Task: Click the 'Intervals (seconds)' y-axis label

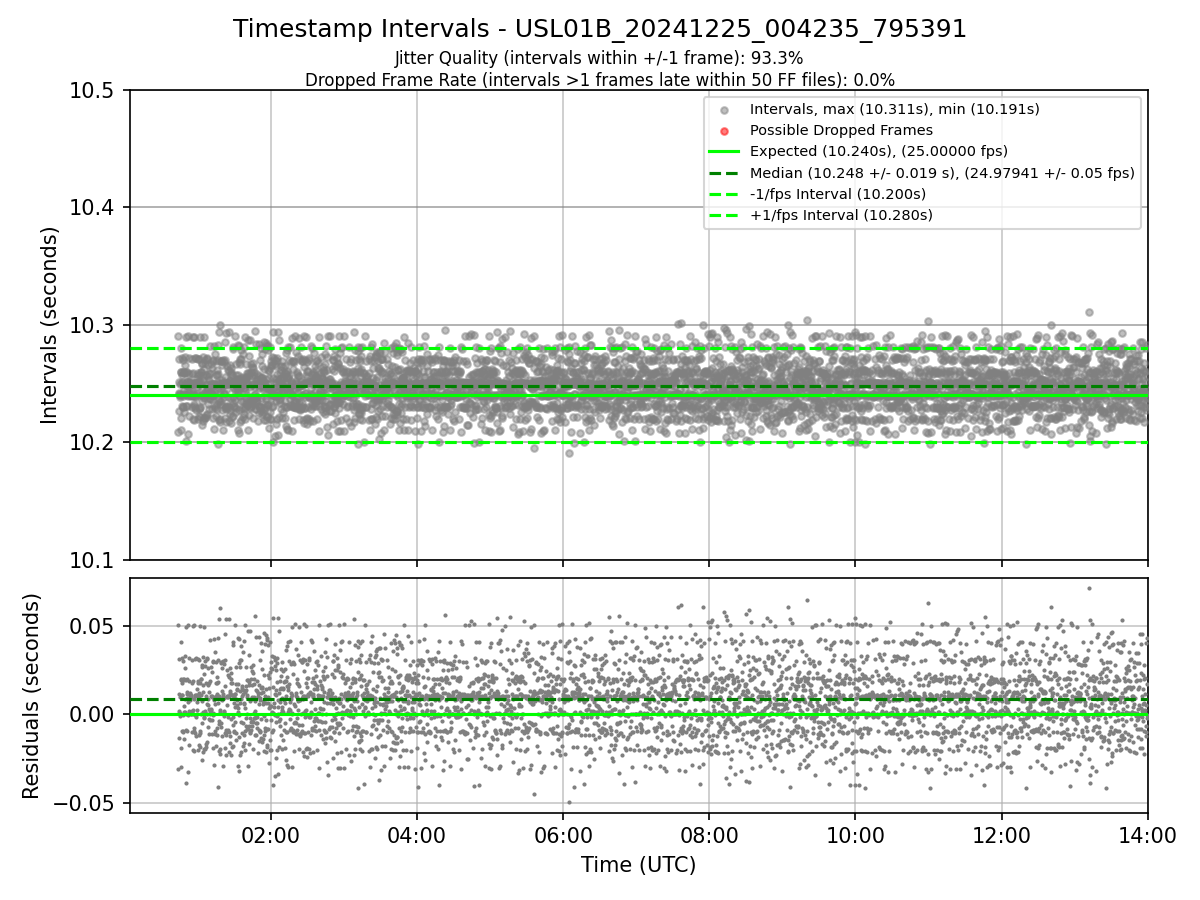Action: click(x=50, y=325)
